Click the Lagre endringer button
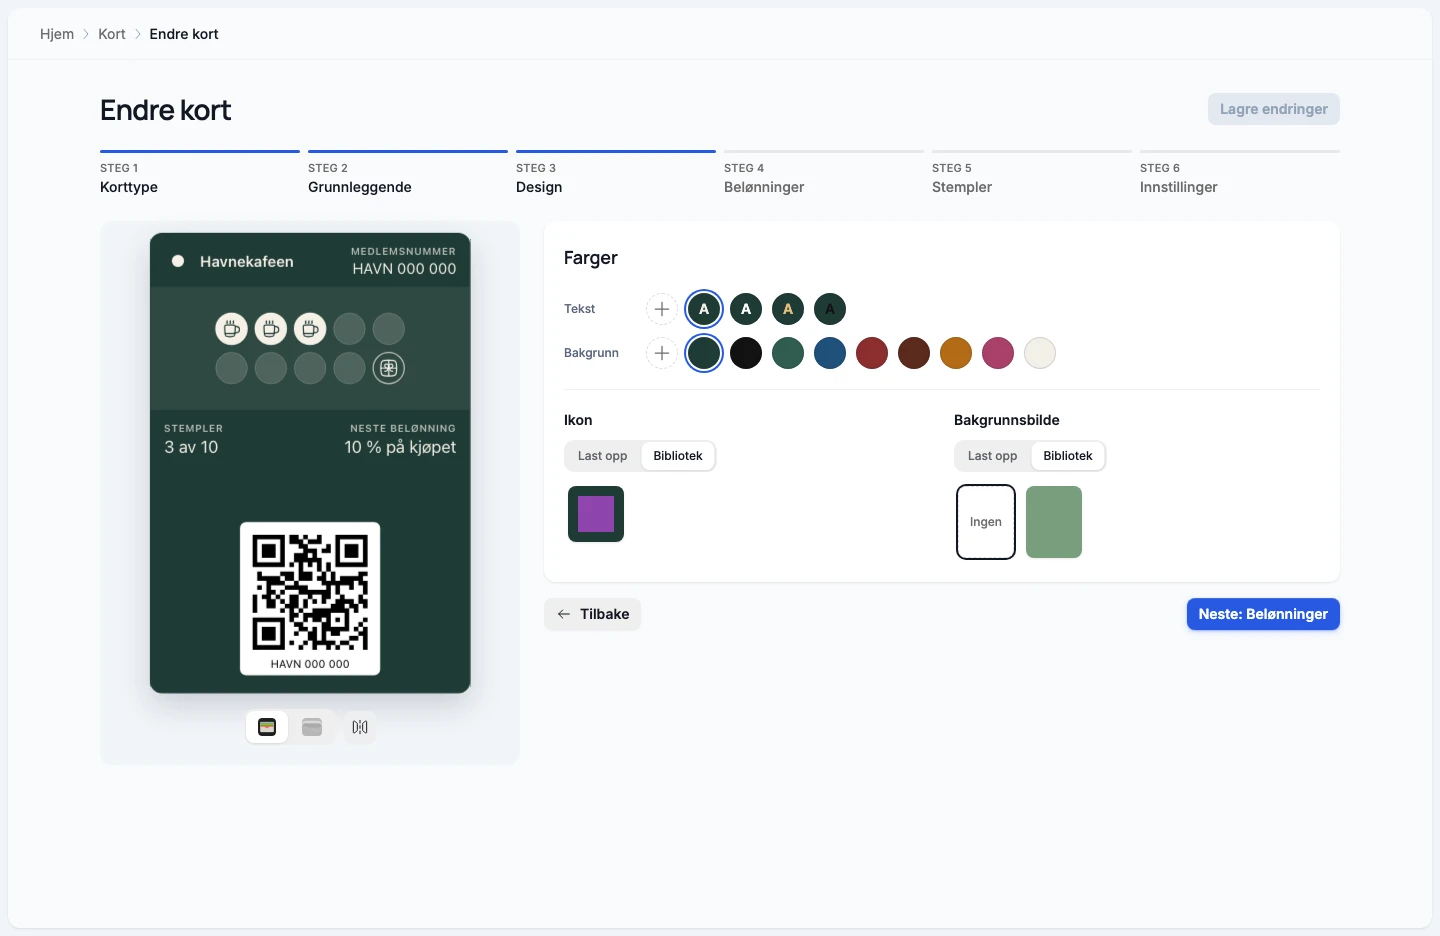The width and height of the screenshot is (1440, 936). tap(1274, 109)
